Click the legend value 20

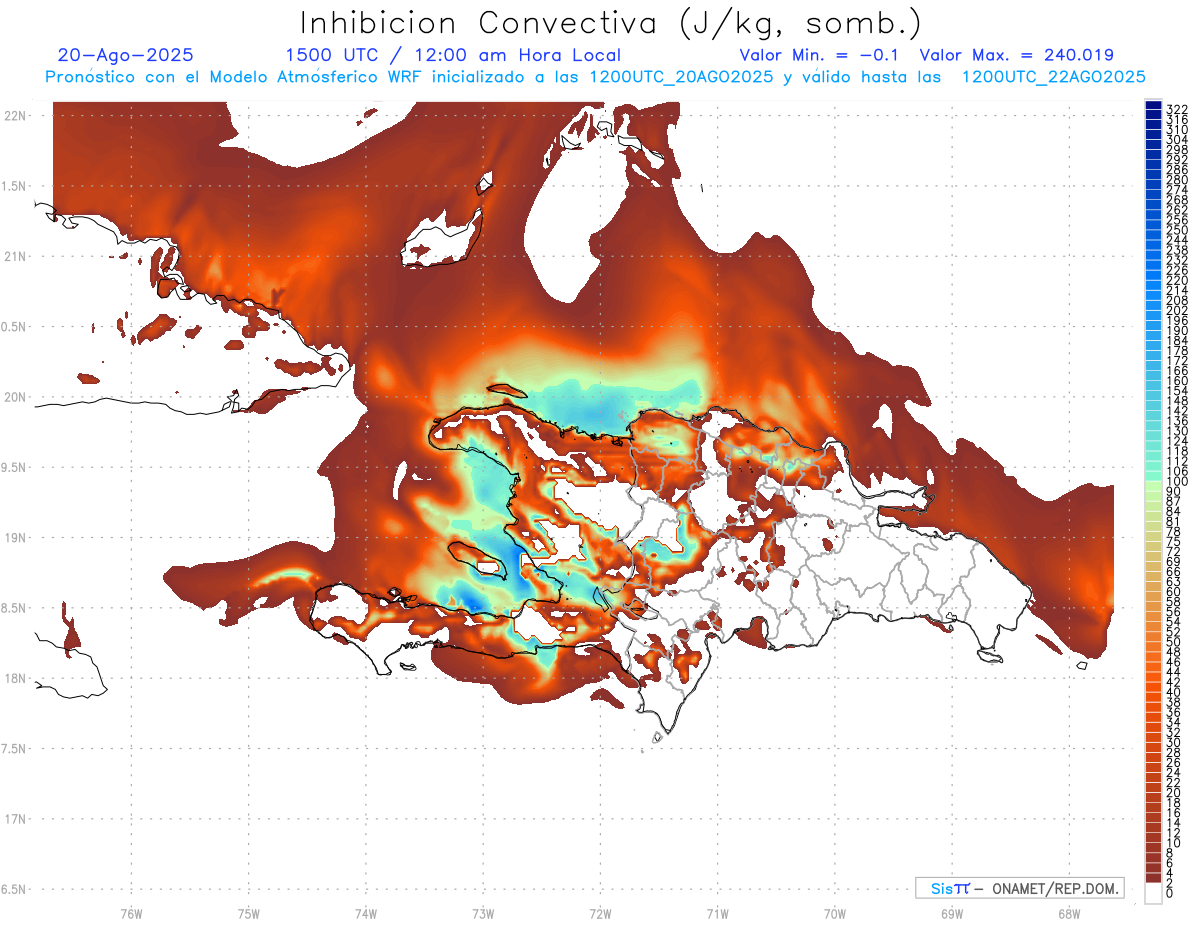[x=1174, y=793]
